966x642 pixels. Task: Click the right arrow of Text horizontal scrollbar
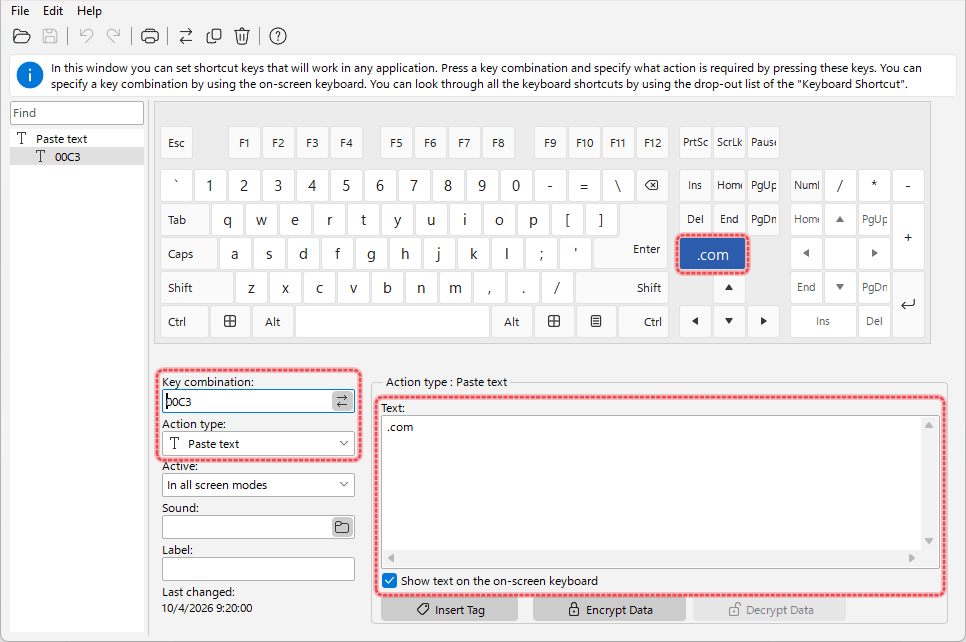[912, 558]
